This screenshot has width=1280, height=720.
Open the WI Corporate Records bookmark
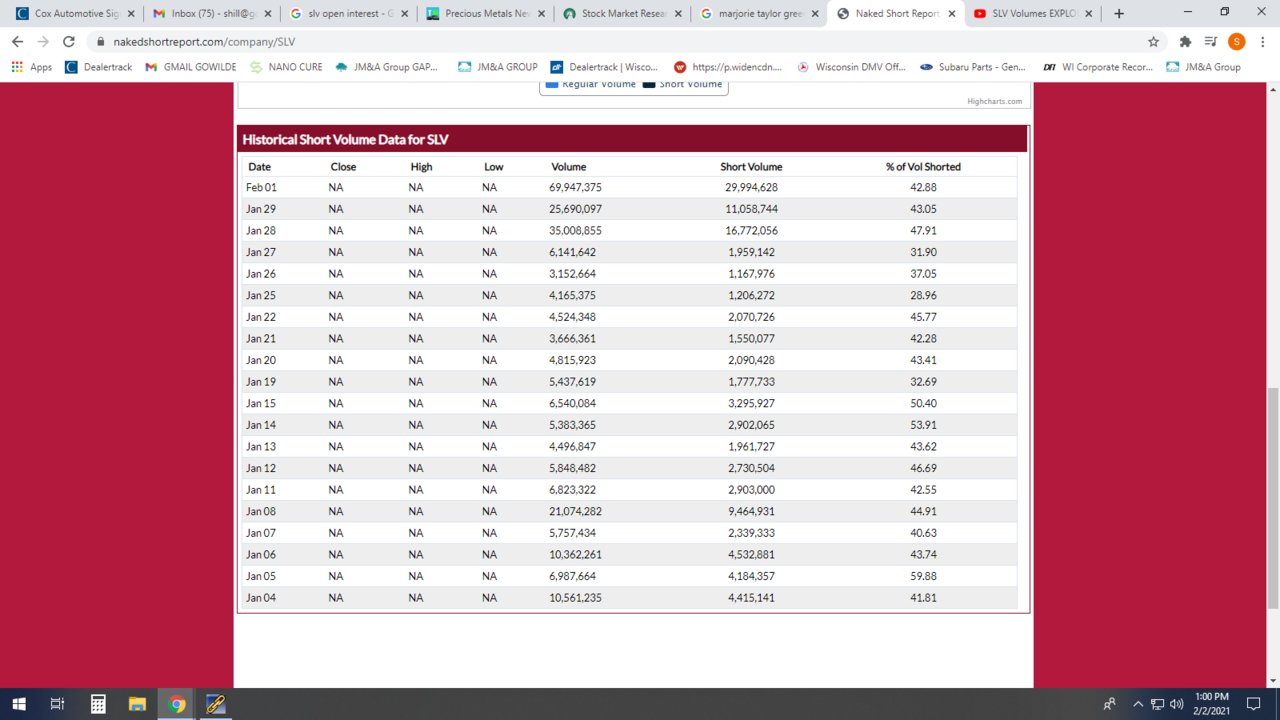pos(1097,67)
